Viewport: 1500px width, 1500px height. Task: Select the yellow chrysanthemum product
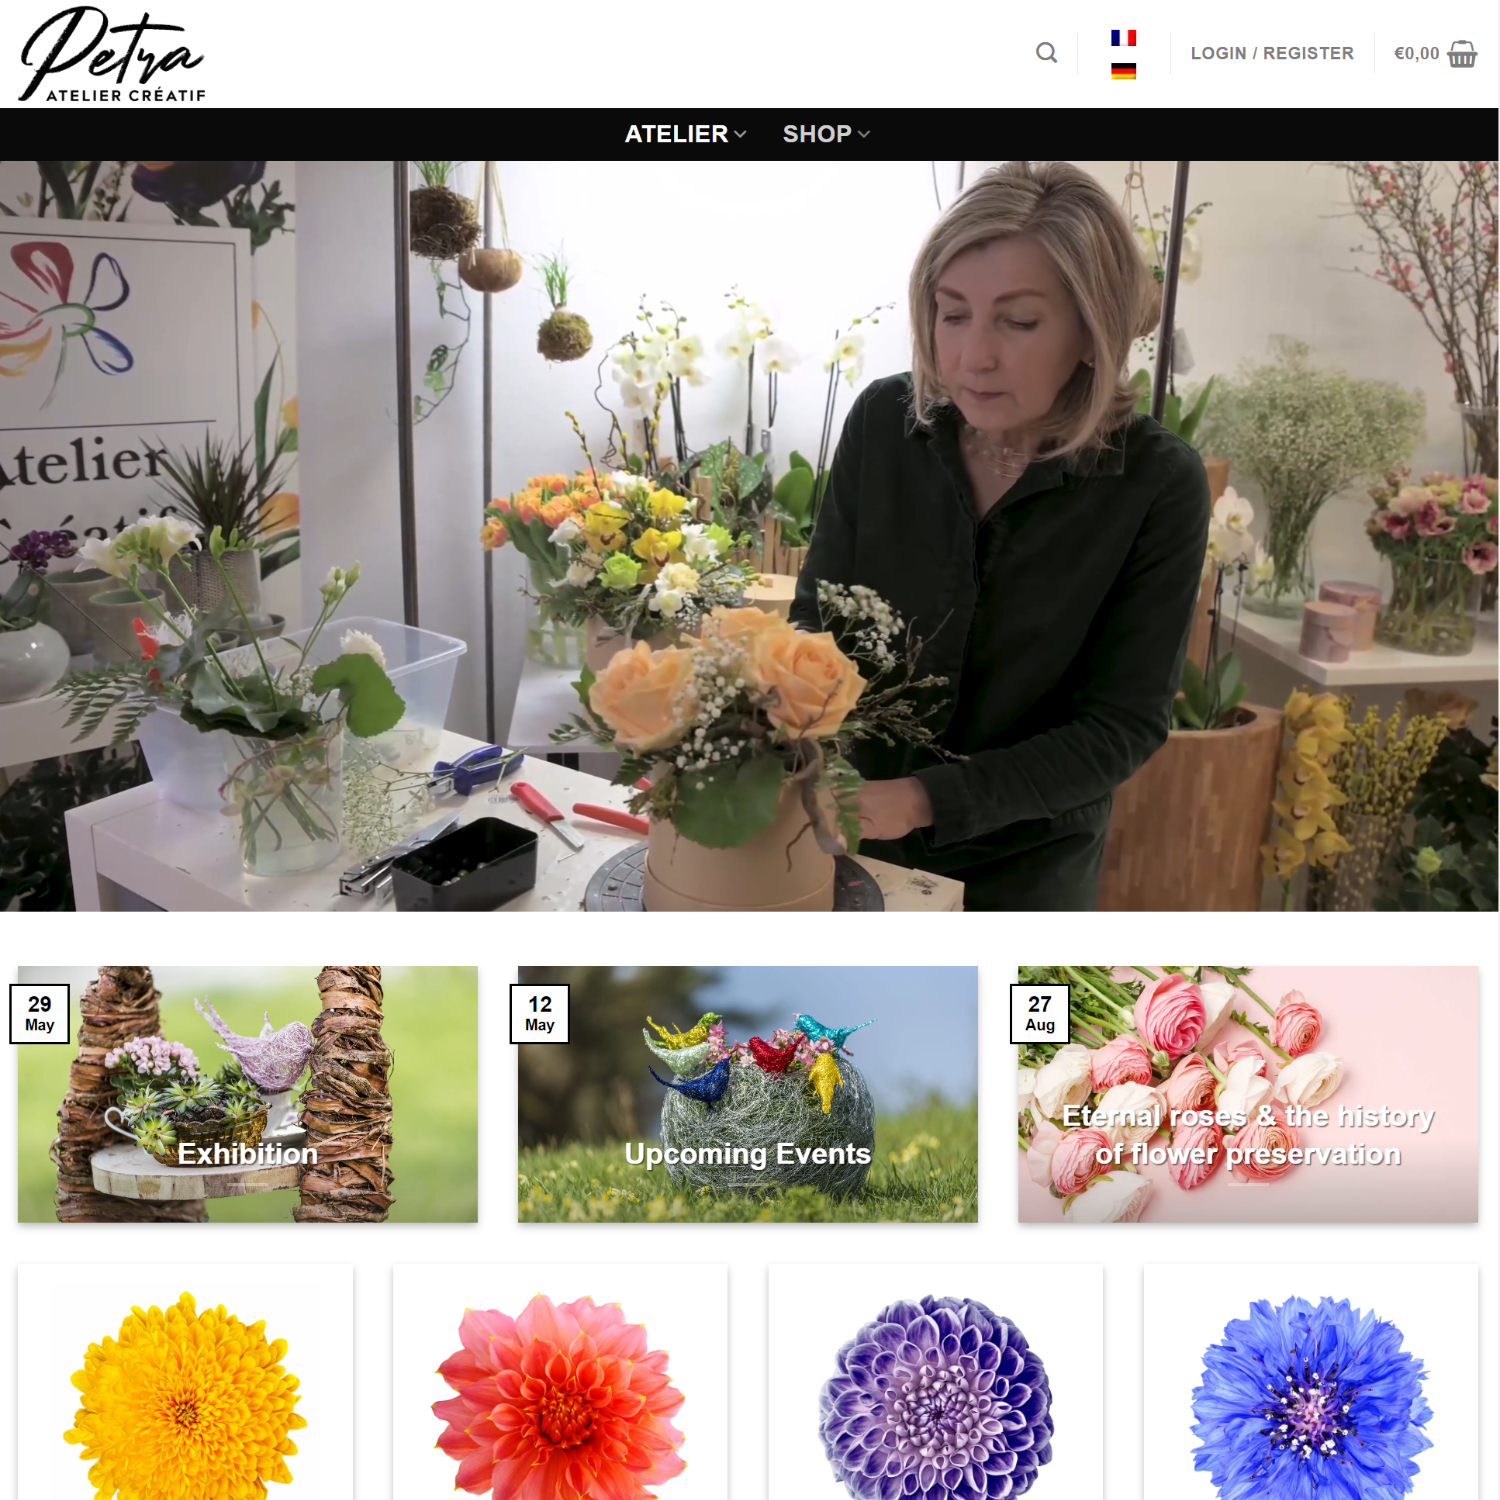coord(185,1382)
